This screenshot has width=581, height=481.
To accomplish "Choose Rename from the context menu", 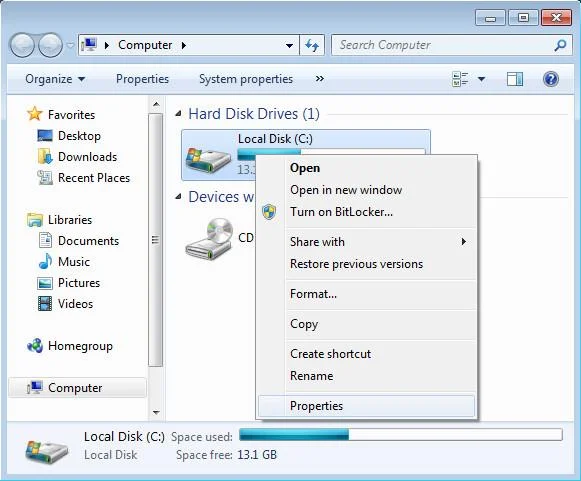I will click(x=366, y=376).
